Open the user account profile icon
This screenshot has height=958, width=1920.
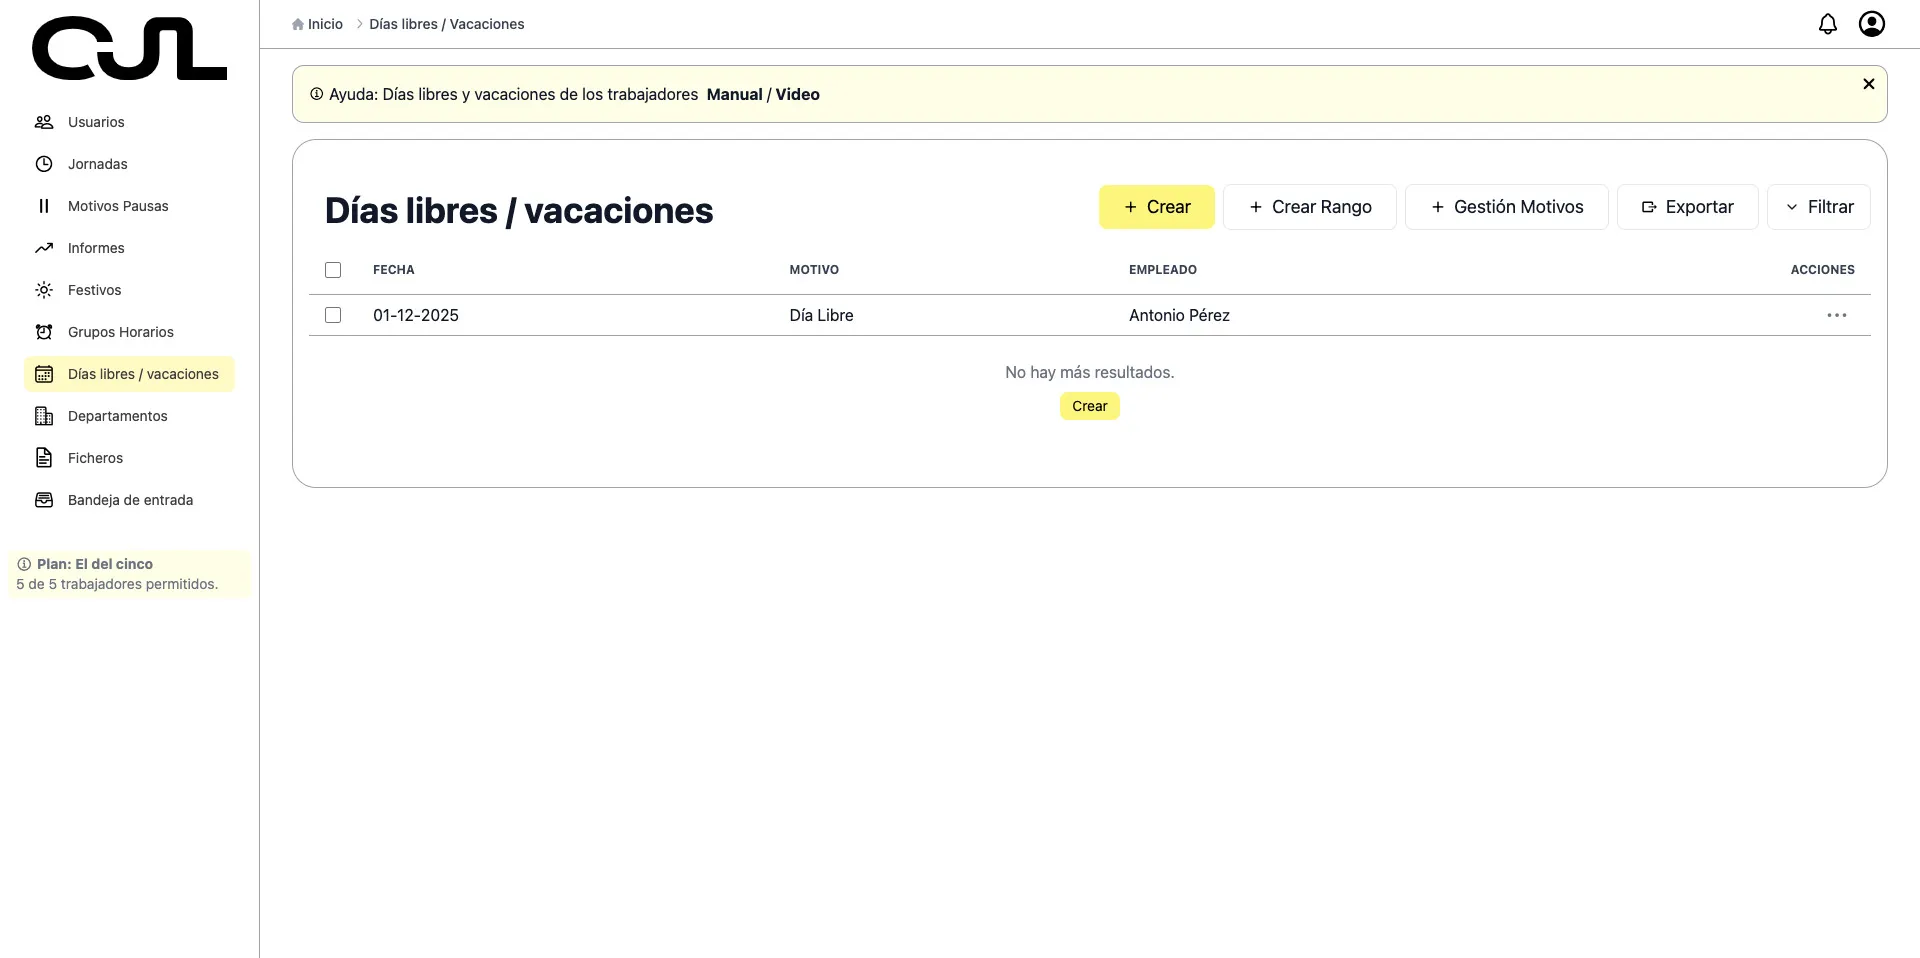coord(1871,23)
